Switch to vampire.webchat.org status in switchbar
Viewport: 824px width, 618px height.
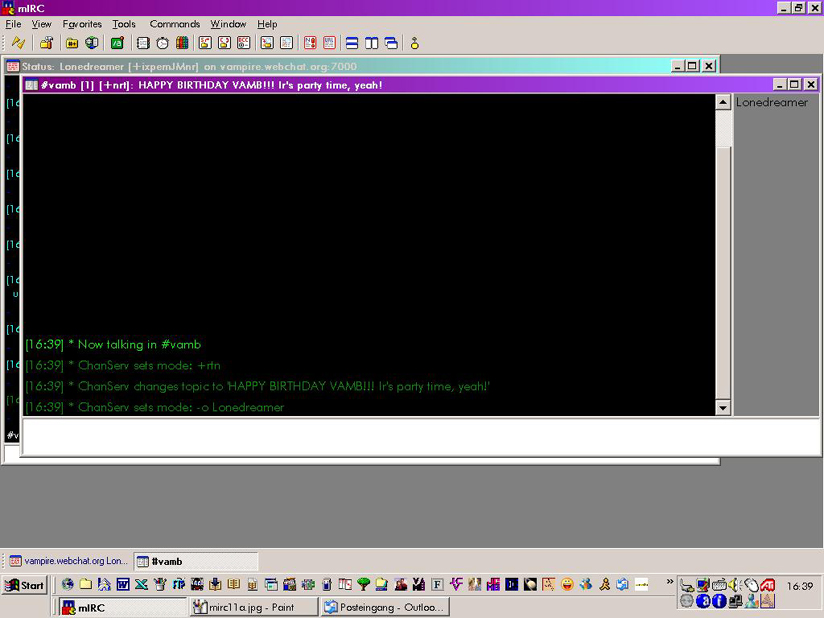(68, 561)
